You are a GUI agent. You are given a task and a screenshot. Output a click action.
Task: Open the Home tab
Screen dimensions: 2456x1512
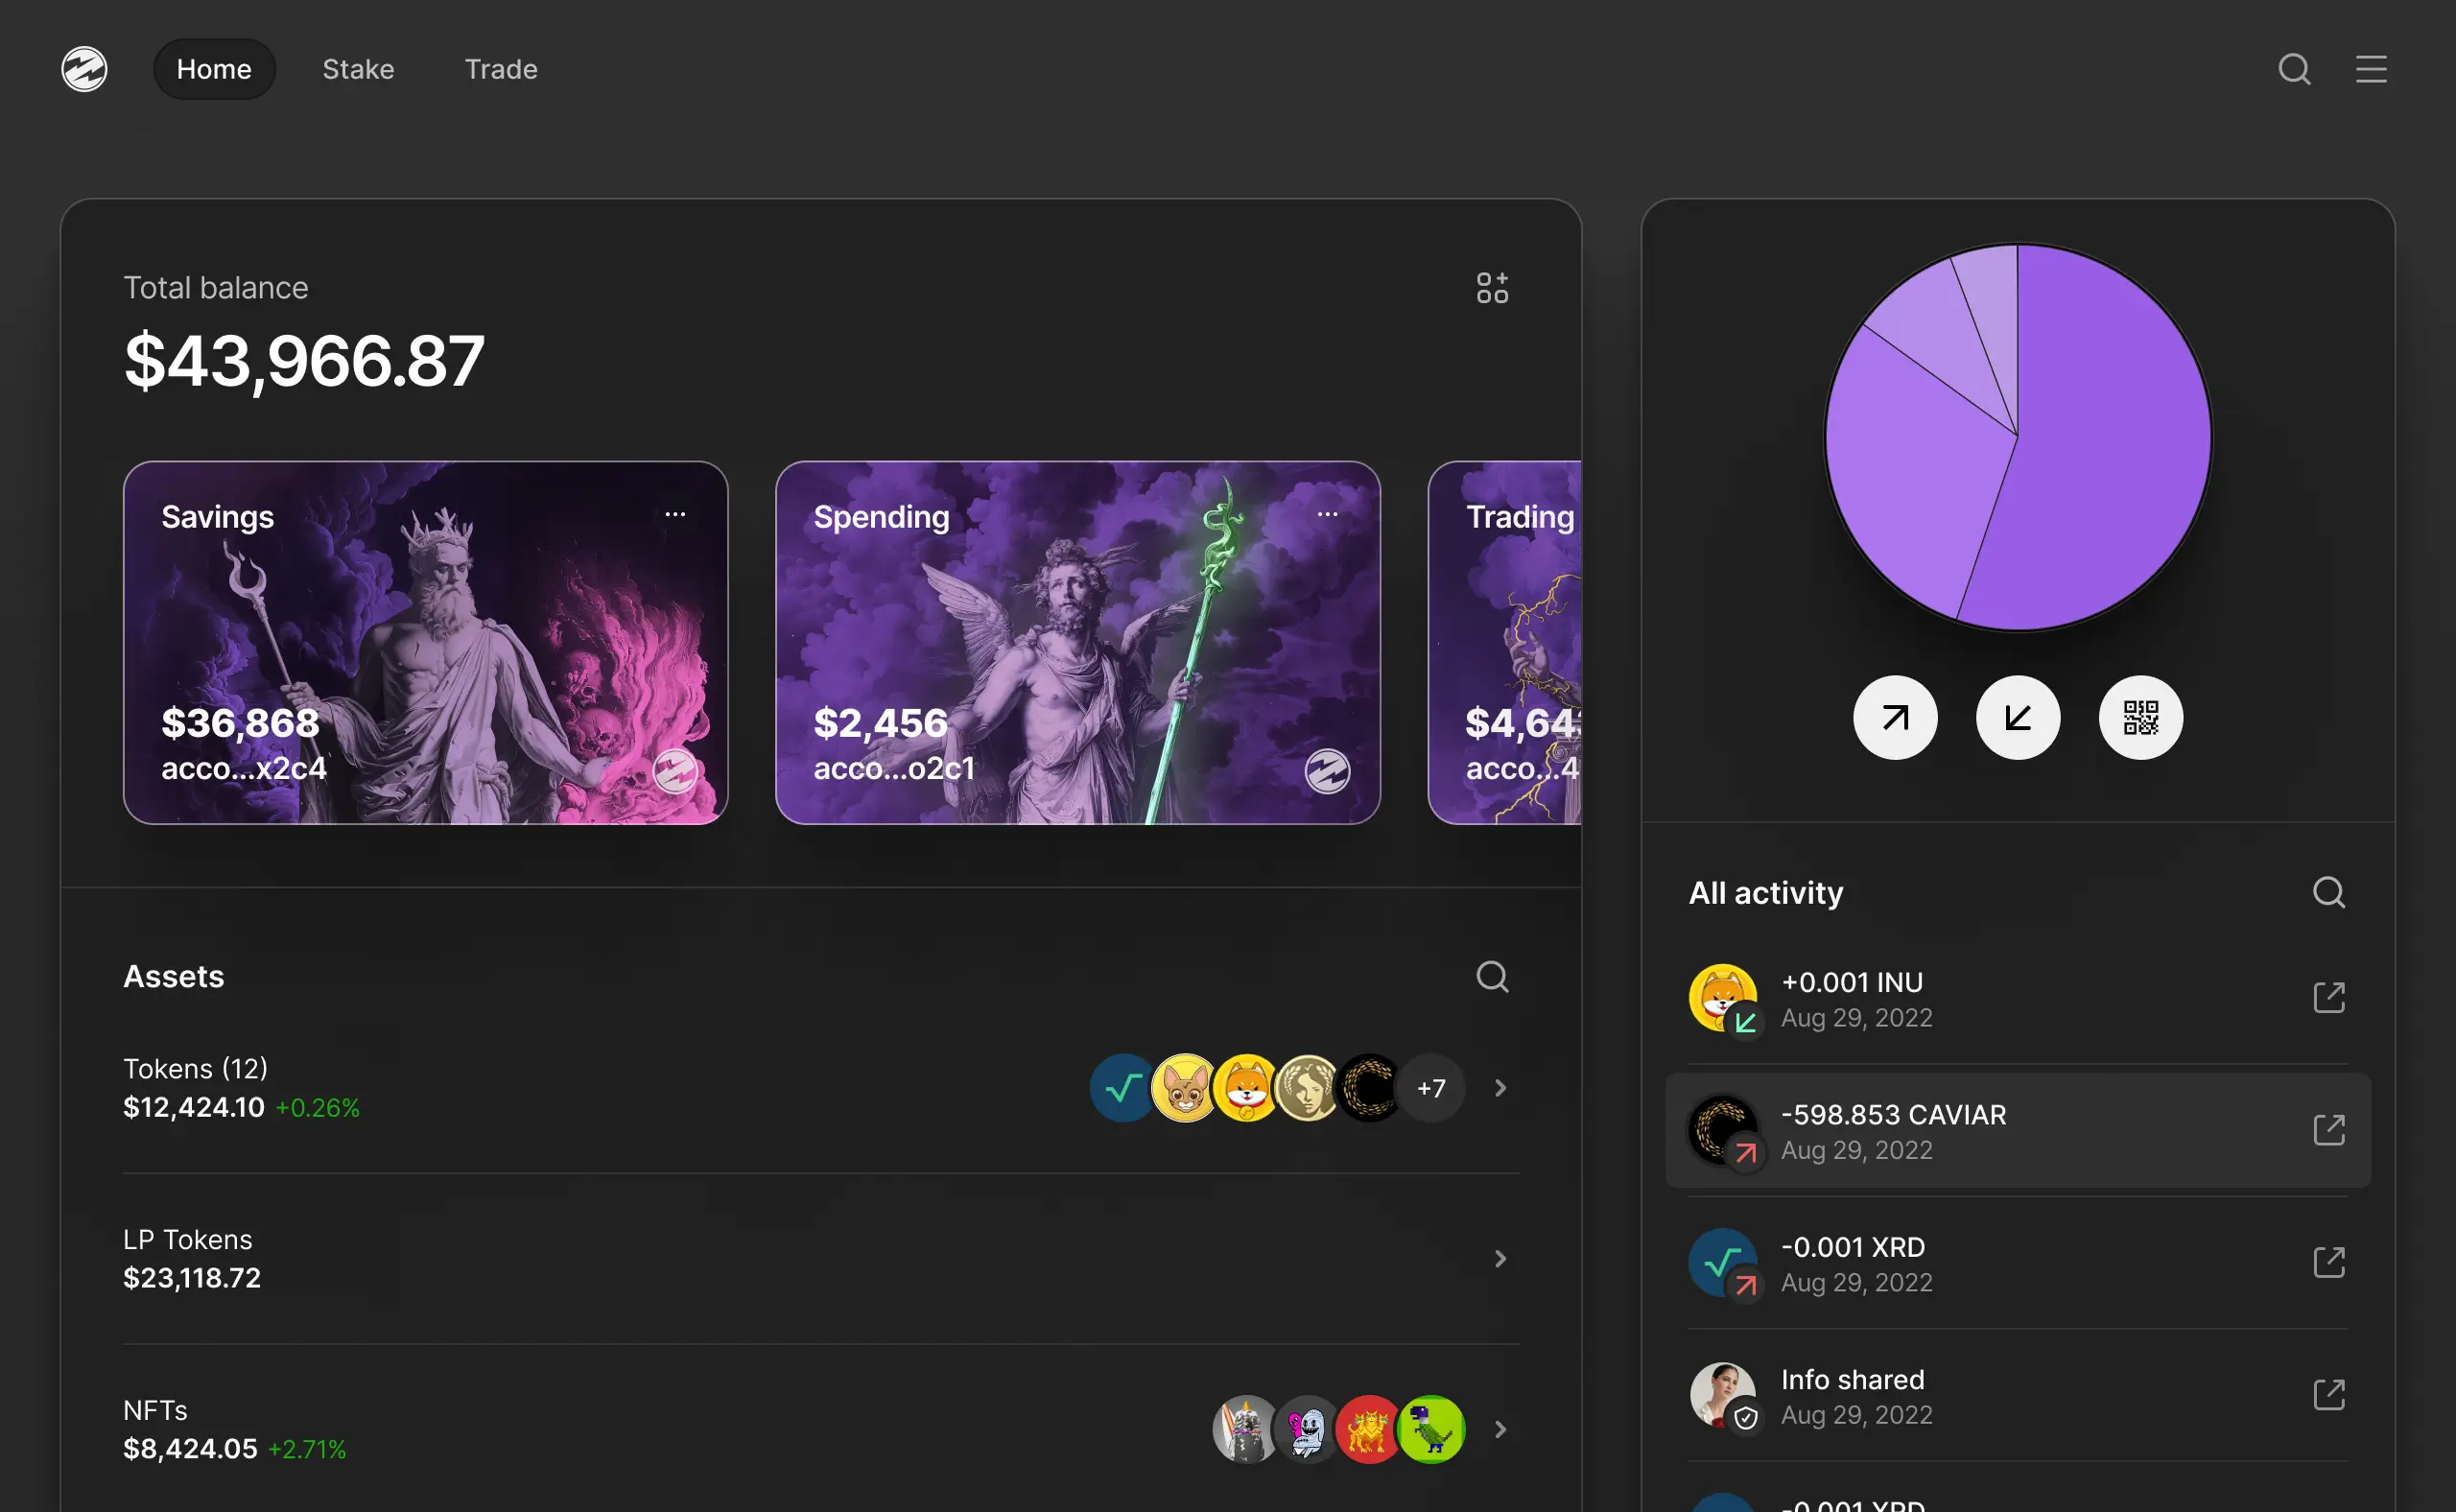(214, 69)
